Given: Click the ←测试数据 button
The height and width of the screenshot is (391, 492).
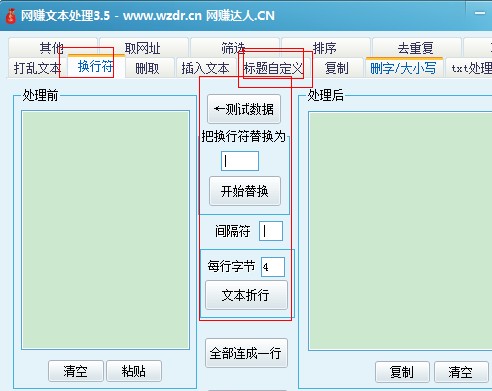Looking at the screenshot, I should (244, 109).
